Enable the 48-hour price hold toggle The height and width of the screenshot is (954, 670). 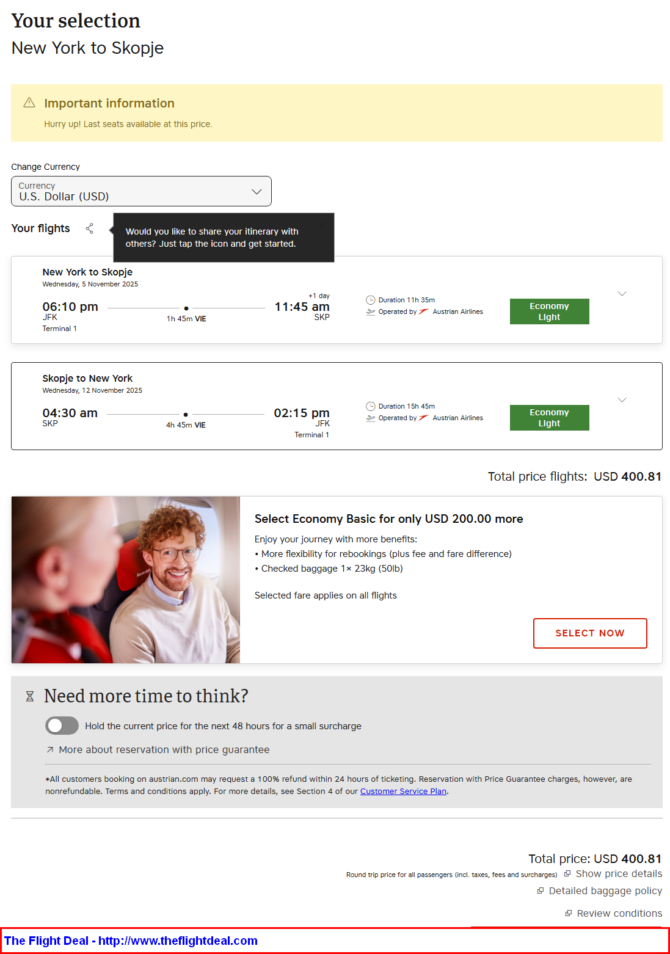click(62, 725)
